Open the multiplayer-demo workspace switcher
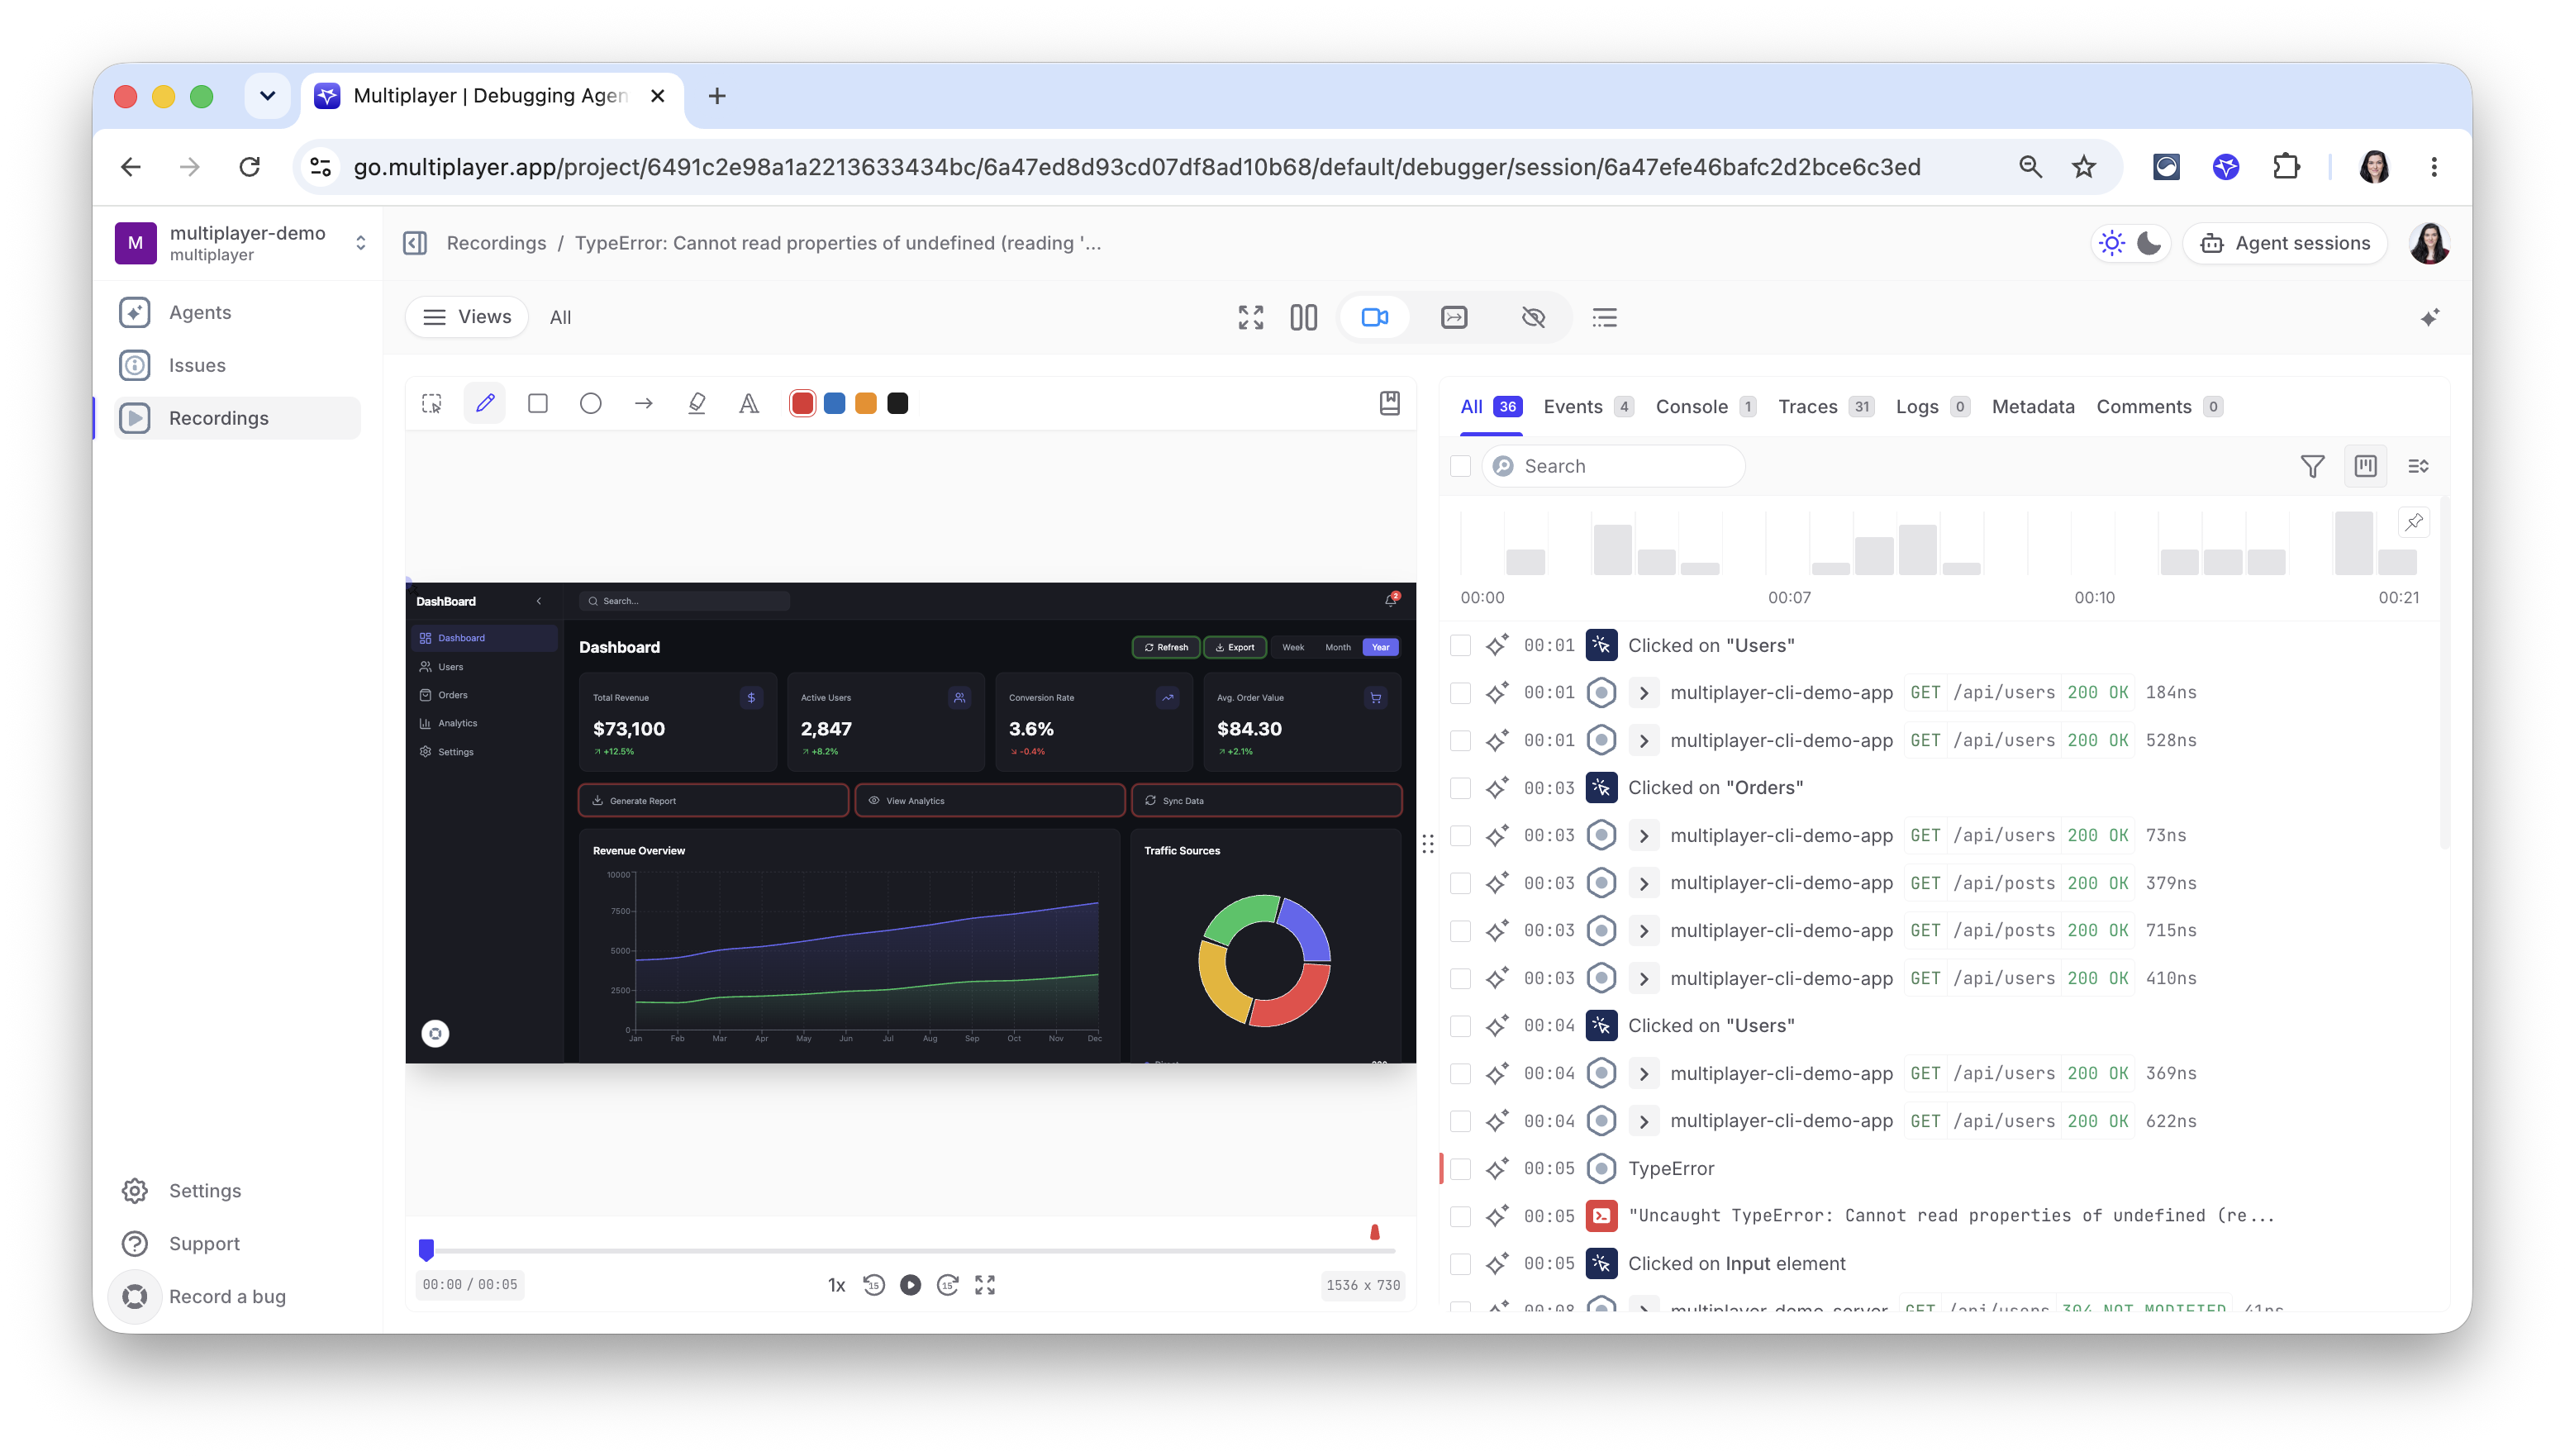 (x=241, y=243)
